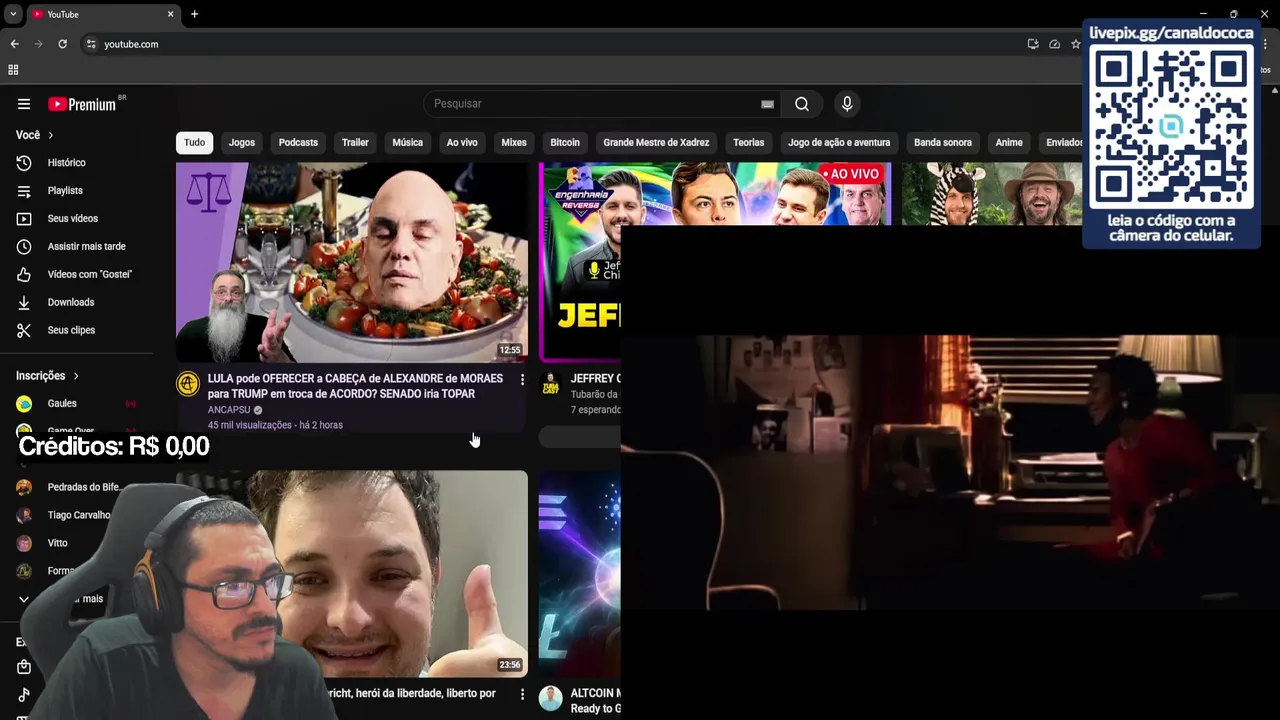Open more options for the LULA video

point(521,380)
